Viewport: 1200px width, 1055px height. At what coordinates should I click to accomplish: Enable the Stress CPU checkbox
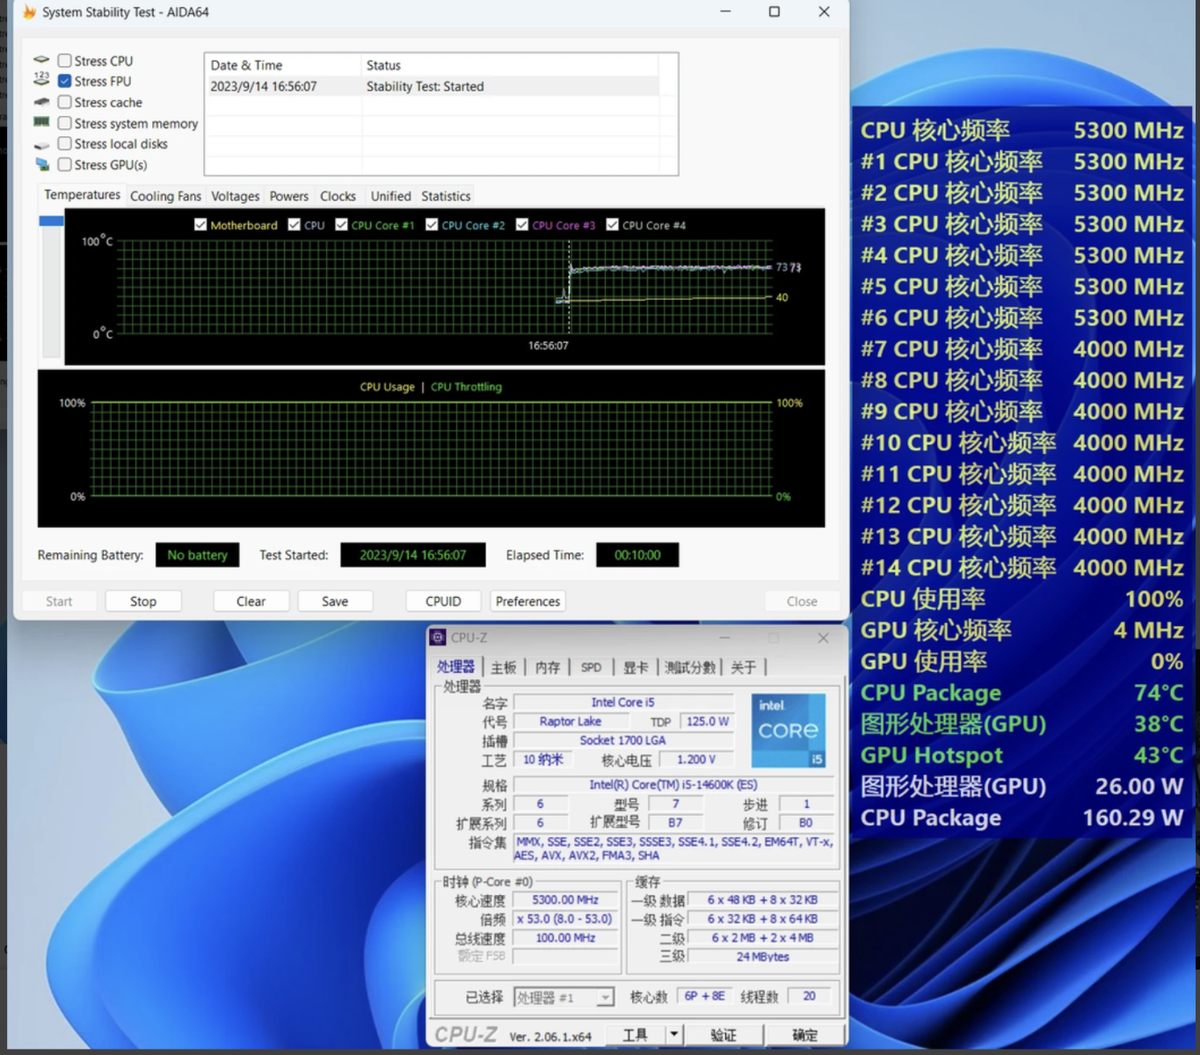click(65, 61)
